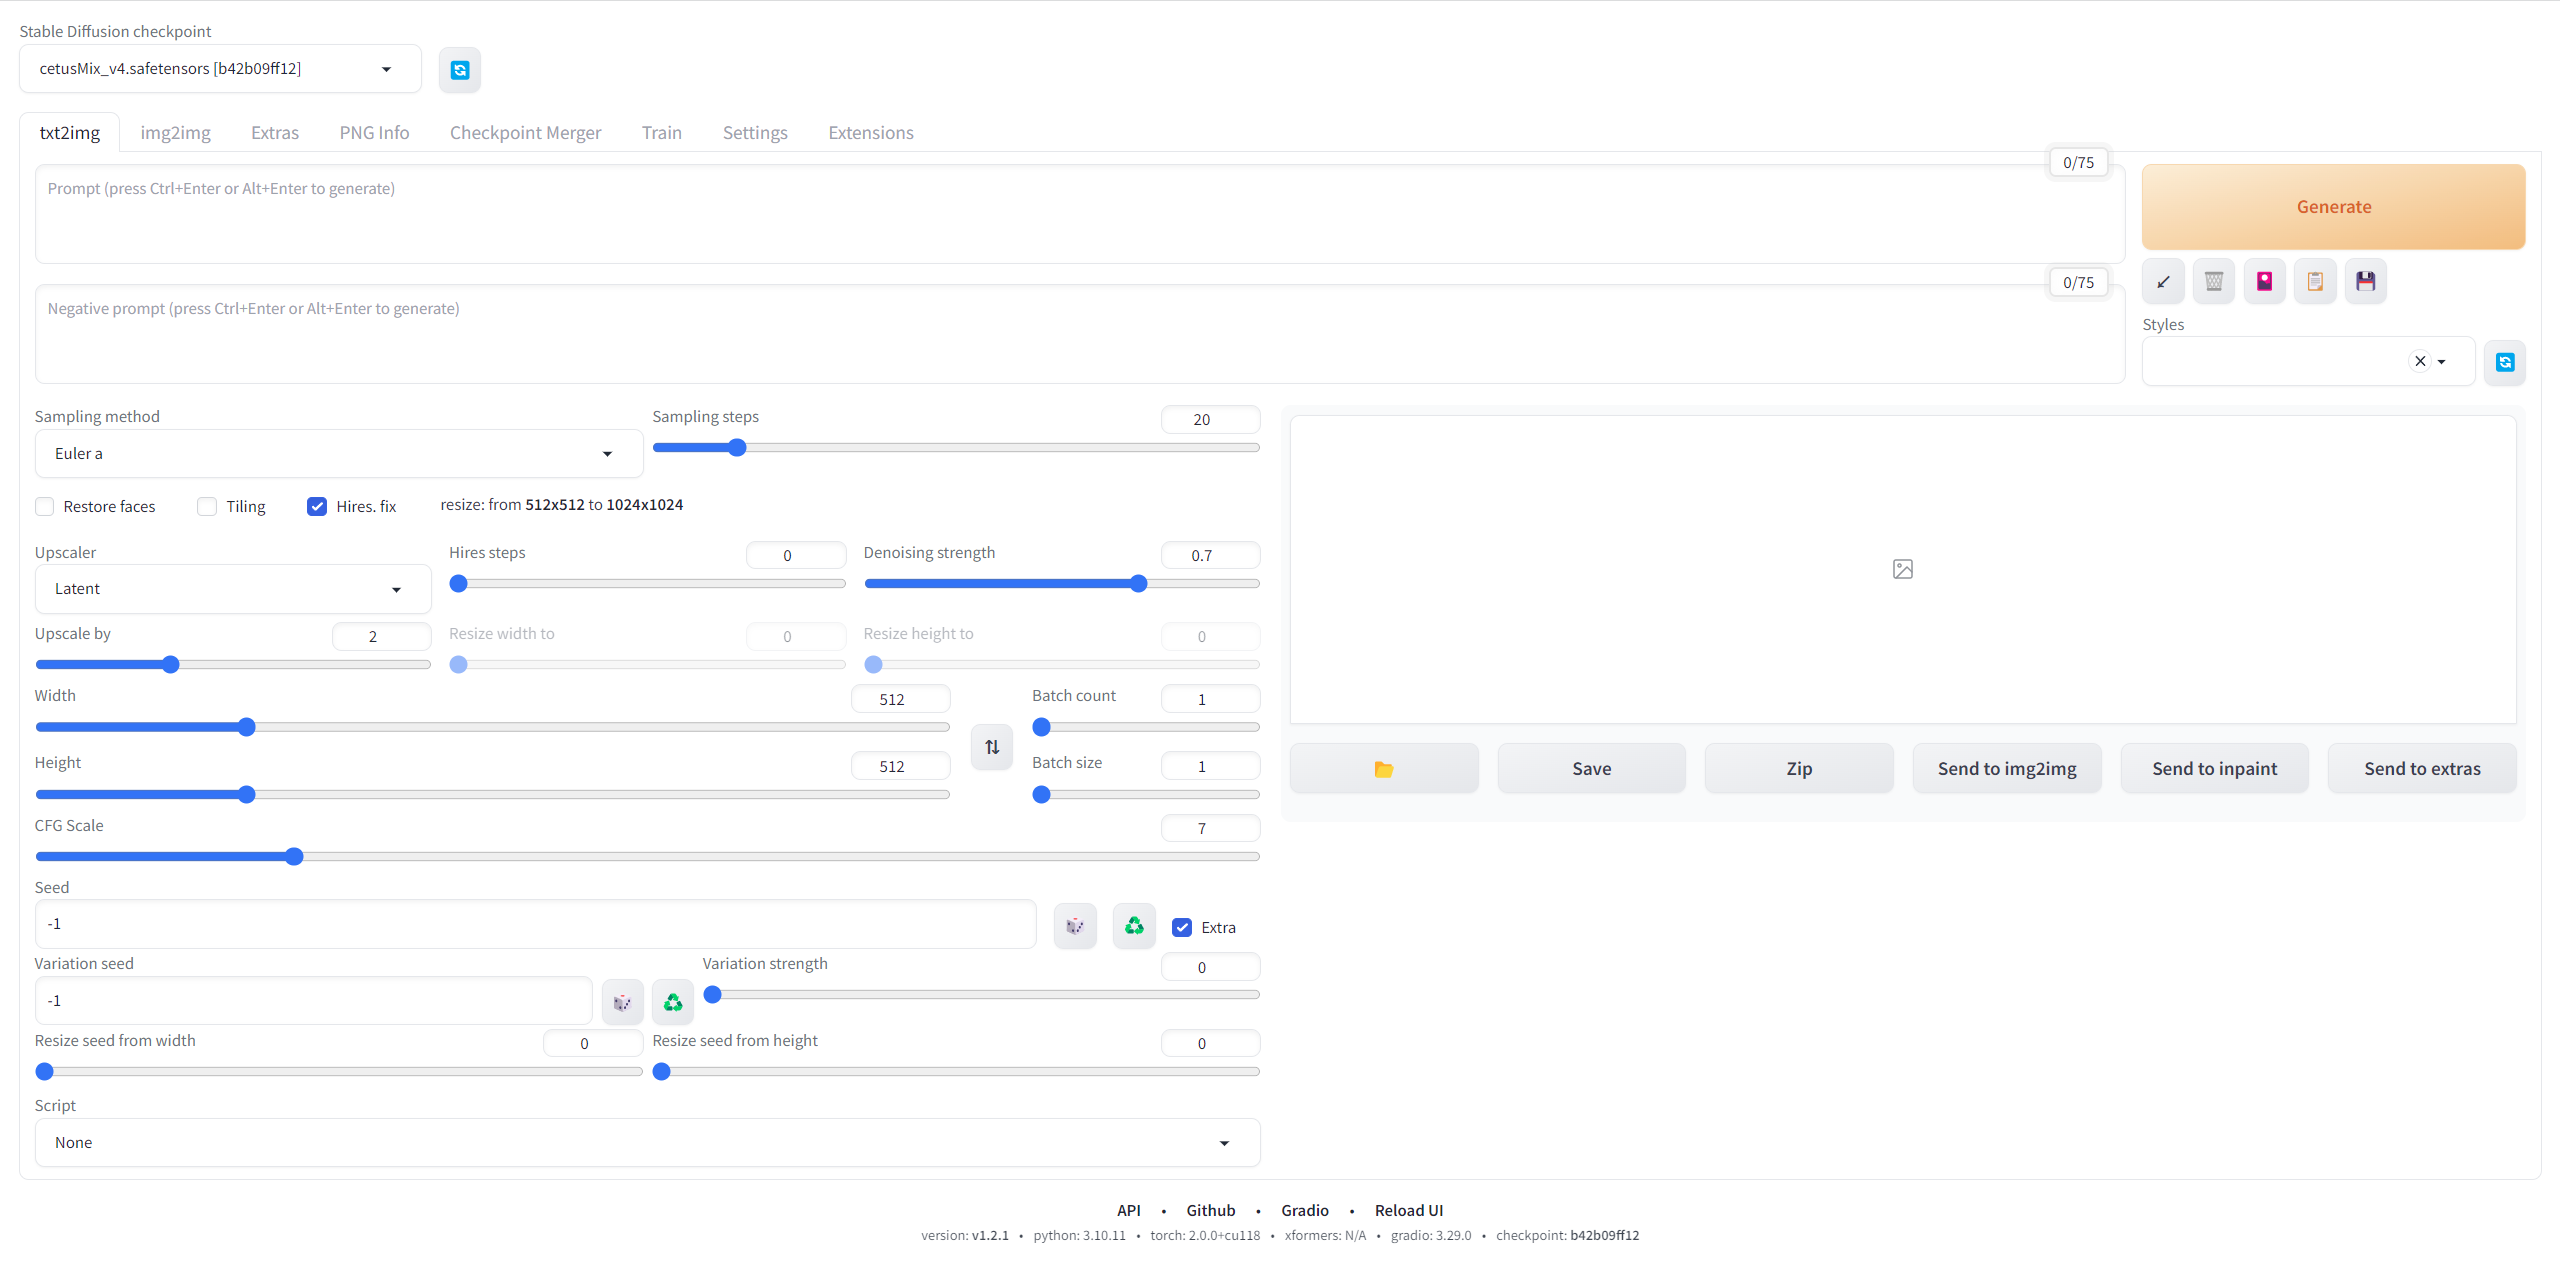Viewport: 2560px width, 1284px height.
Task: Click the read generation parameters arrow icon
Action: (2163, 282)
